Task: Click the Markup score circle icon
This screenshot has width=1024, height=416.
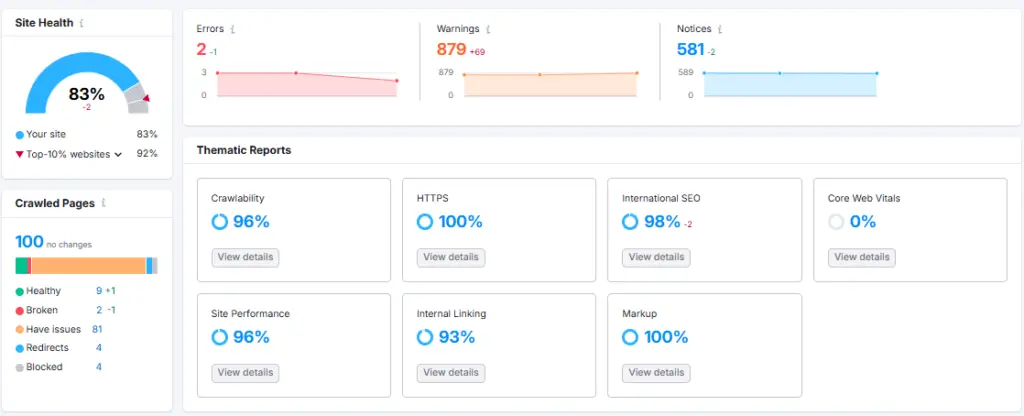Action: click(630, 337)
